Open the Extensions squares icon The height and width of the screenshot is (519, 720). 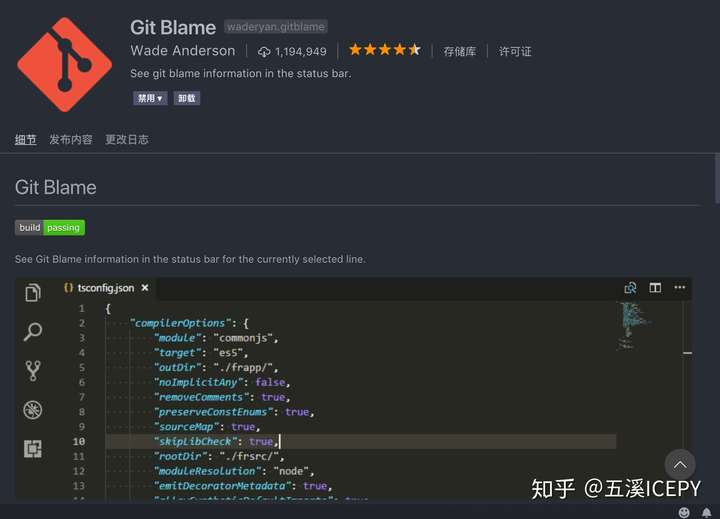pyautogui.click(x=33, y=449)
